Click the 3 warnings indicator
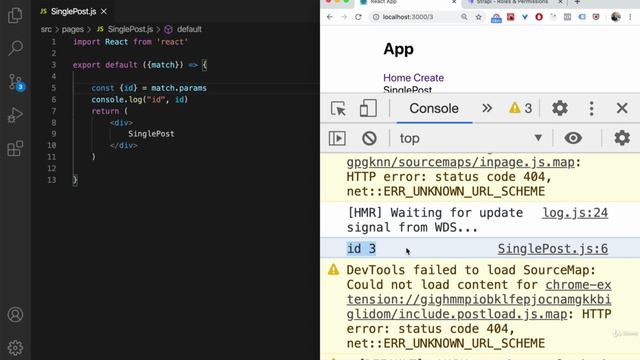Viewport: 640px width, 360px height. pos(520,109)
